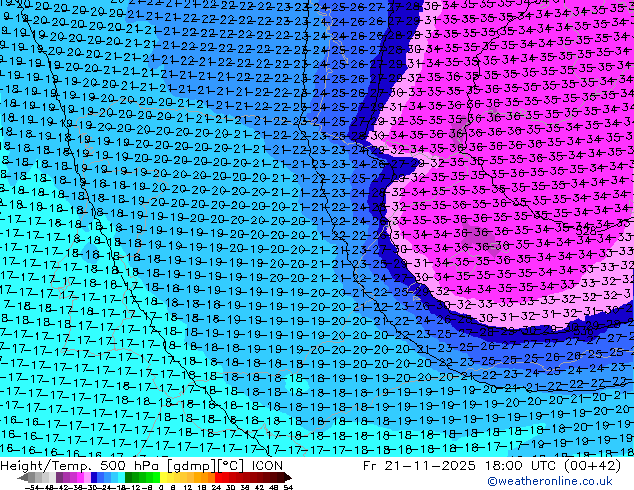Image resolution: width=634 pixels, height=490 pixels.
Task: Click the 54 label under the legend
Action: [x=288, y=487]
